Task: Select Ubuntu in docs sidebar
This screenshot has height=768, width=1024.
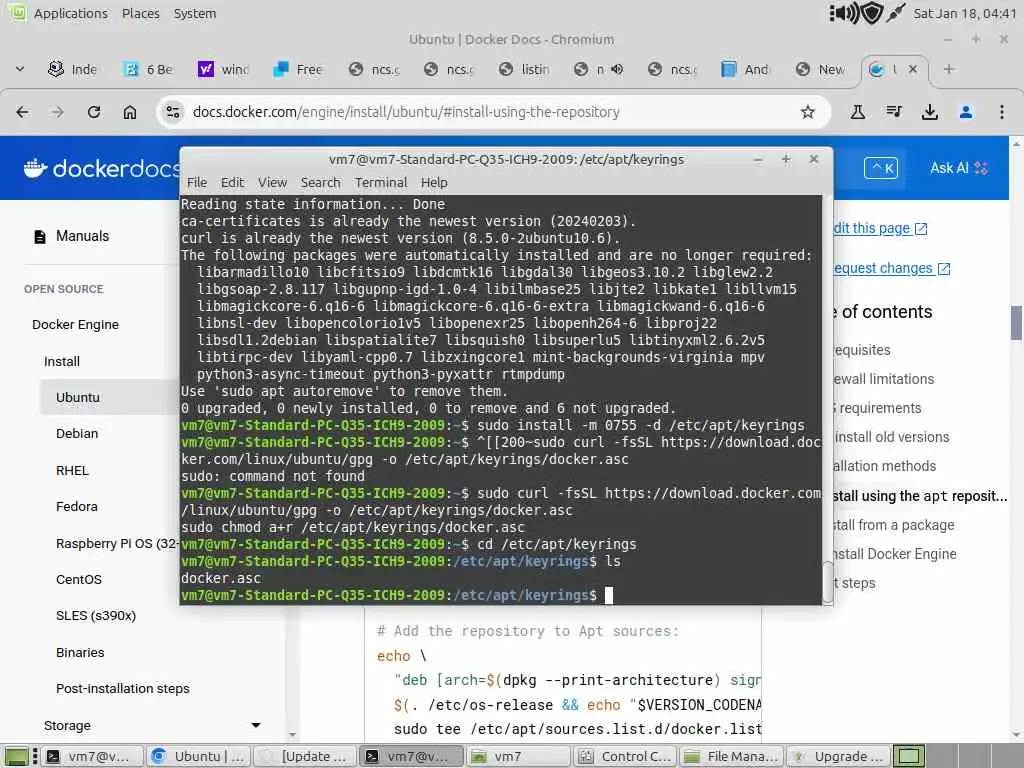Action: pos(78,398)
